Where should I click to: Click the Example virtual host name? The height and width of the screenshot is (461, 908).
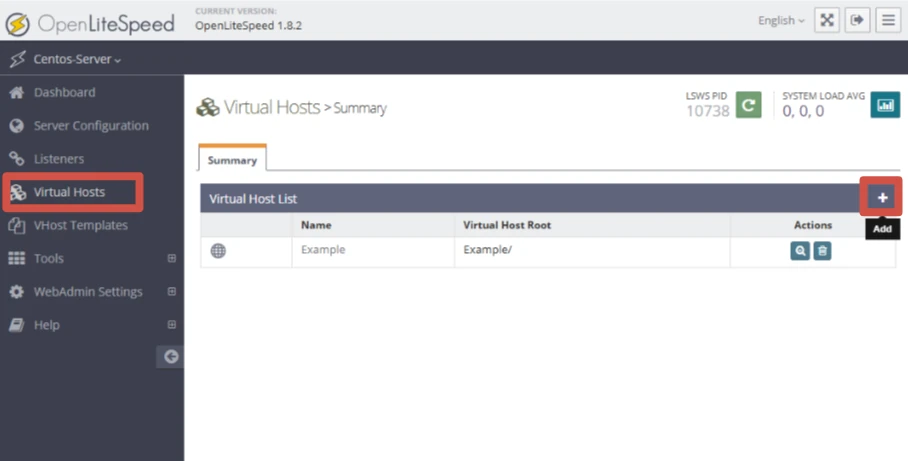pyautogui.click(x=323, y=250)
